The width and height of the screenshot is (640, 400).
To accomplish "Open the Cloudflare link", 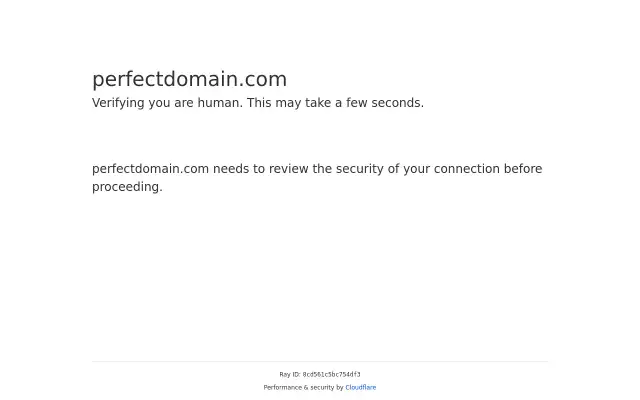I will [x=360, y=387].
